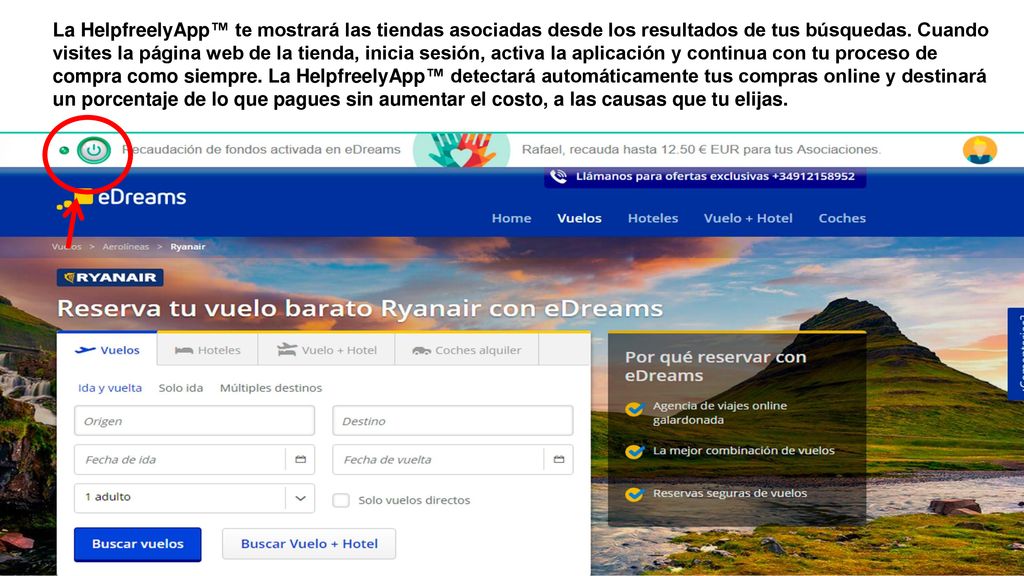1024x576 pixels.
Task: Open Rafael user avatar menu
Action: pyautogui.click(x=980, y=150)
